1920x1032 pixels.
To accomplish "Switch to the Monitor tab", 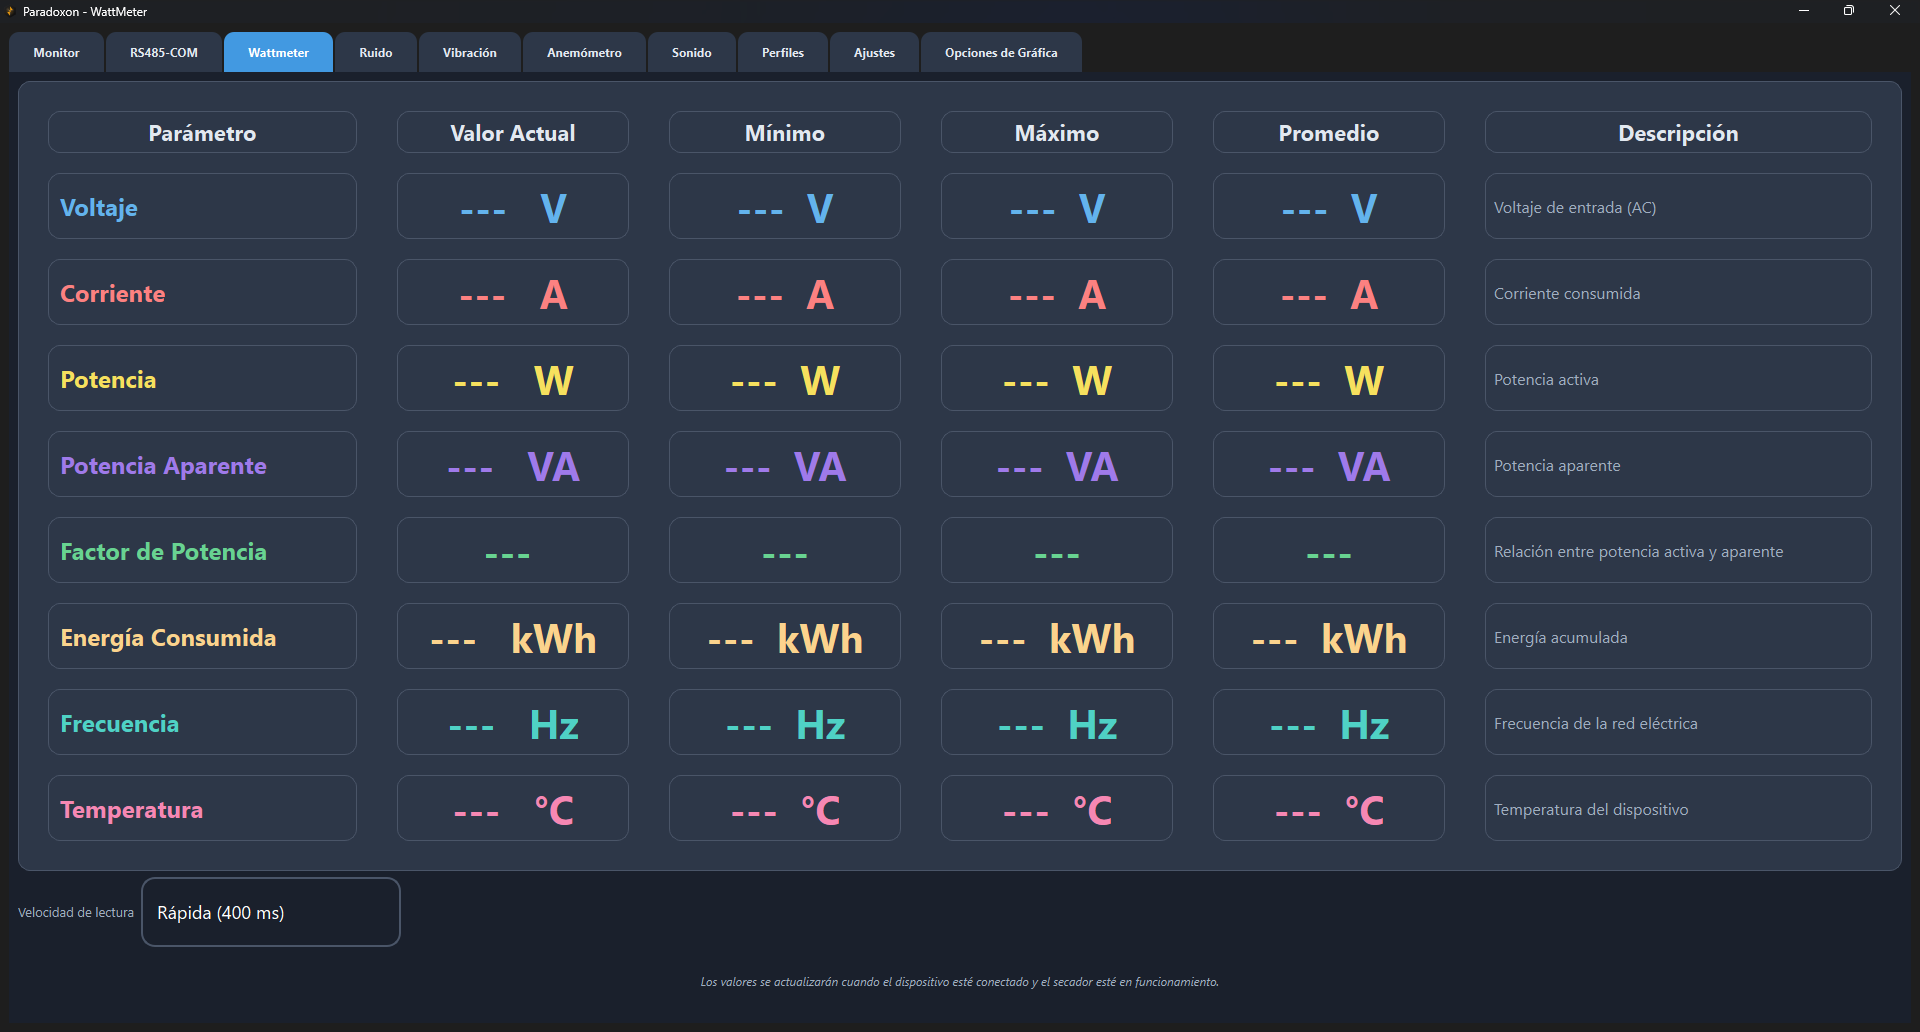I will [56, 53].
